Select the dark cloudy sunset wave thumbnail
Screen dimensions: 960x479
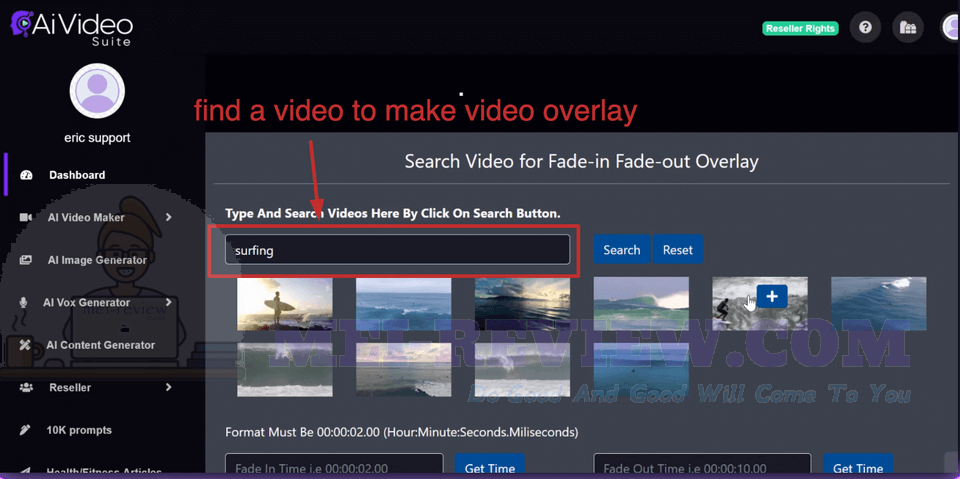[x=522, y=304]
